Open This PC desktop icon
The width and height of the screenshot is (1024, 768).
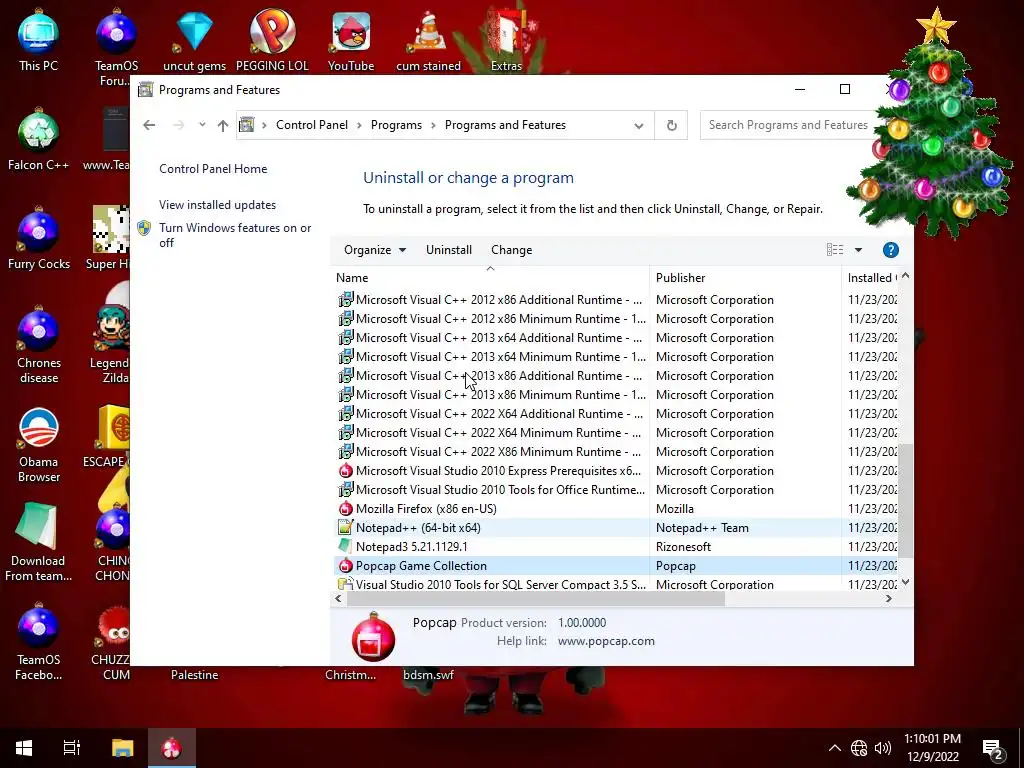pos(38,42)
